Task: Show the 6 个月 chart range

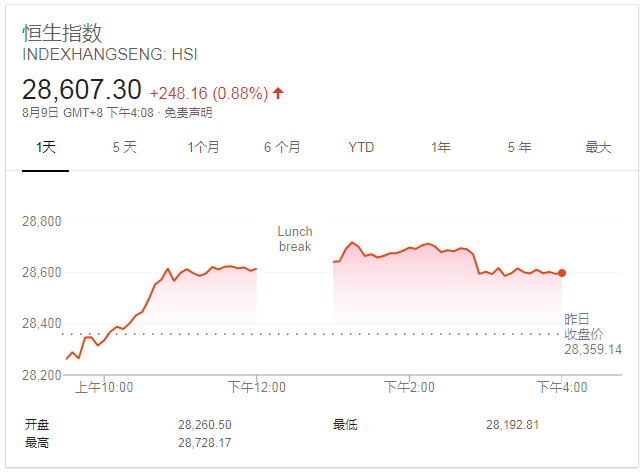Action: (x=282, y=147)
